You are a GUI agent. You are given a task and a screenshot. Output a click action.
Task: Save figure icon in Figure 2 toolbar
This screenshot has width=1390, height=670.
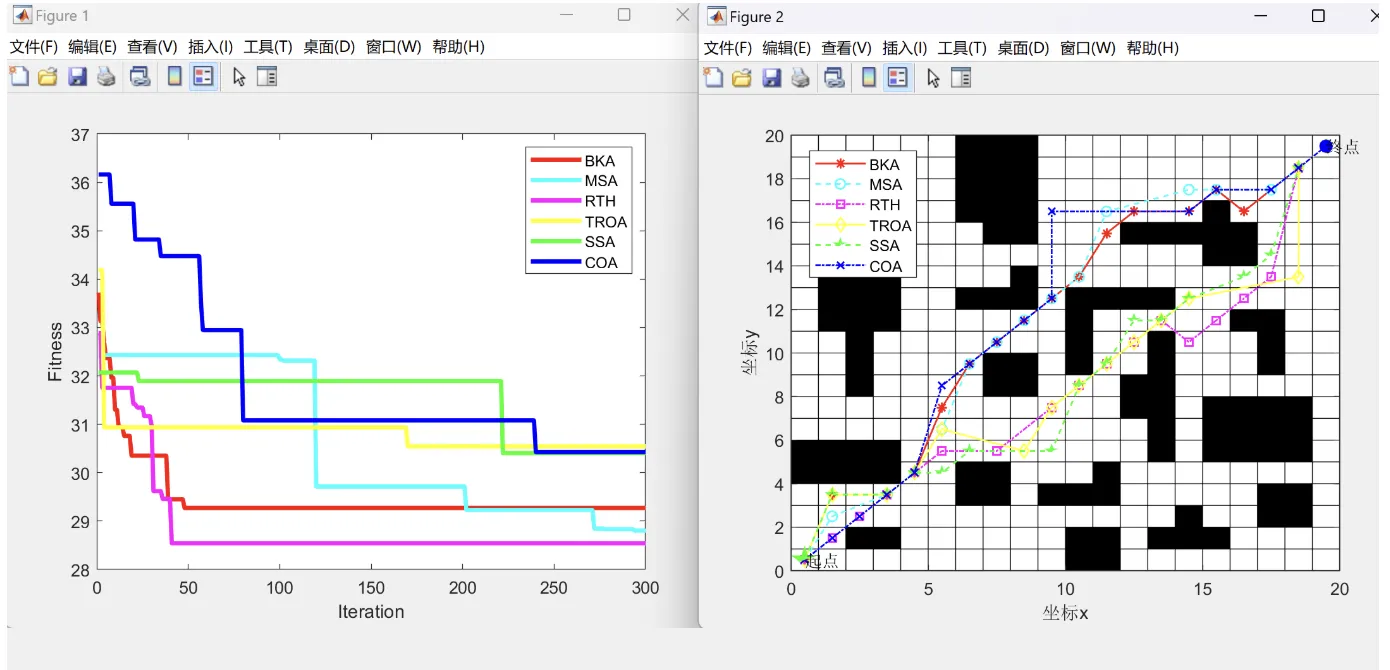[x=771, y=77]
